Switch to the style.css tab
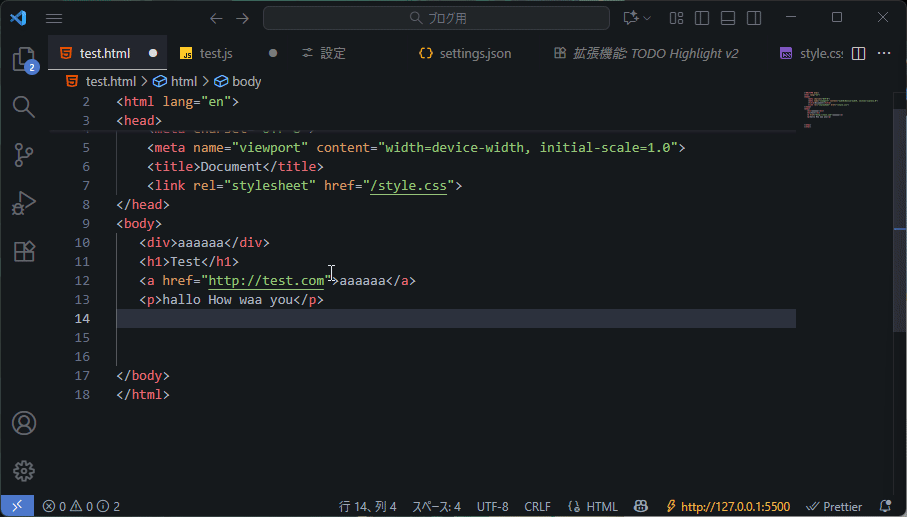This screenshot has height=517, width=907. click(813, 53)
